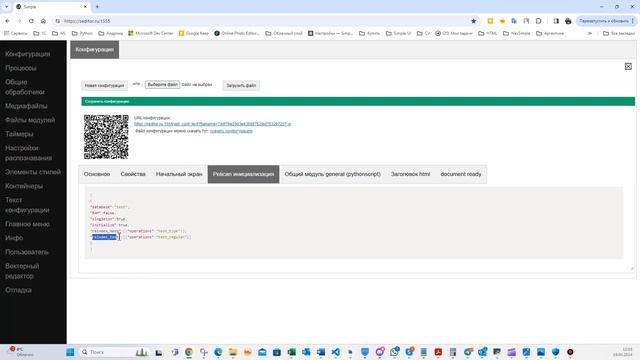Viewport: 640px width, 360px height.
Task: Open Пользователь sidebar entry
Action: pos(27,252)
